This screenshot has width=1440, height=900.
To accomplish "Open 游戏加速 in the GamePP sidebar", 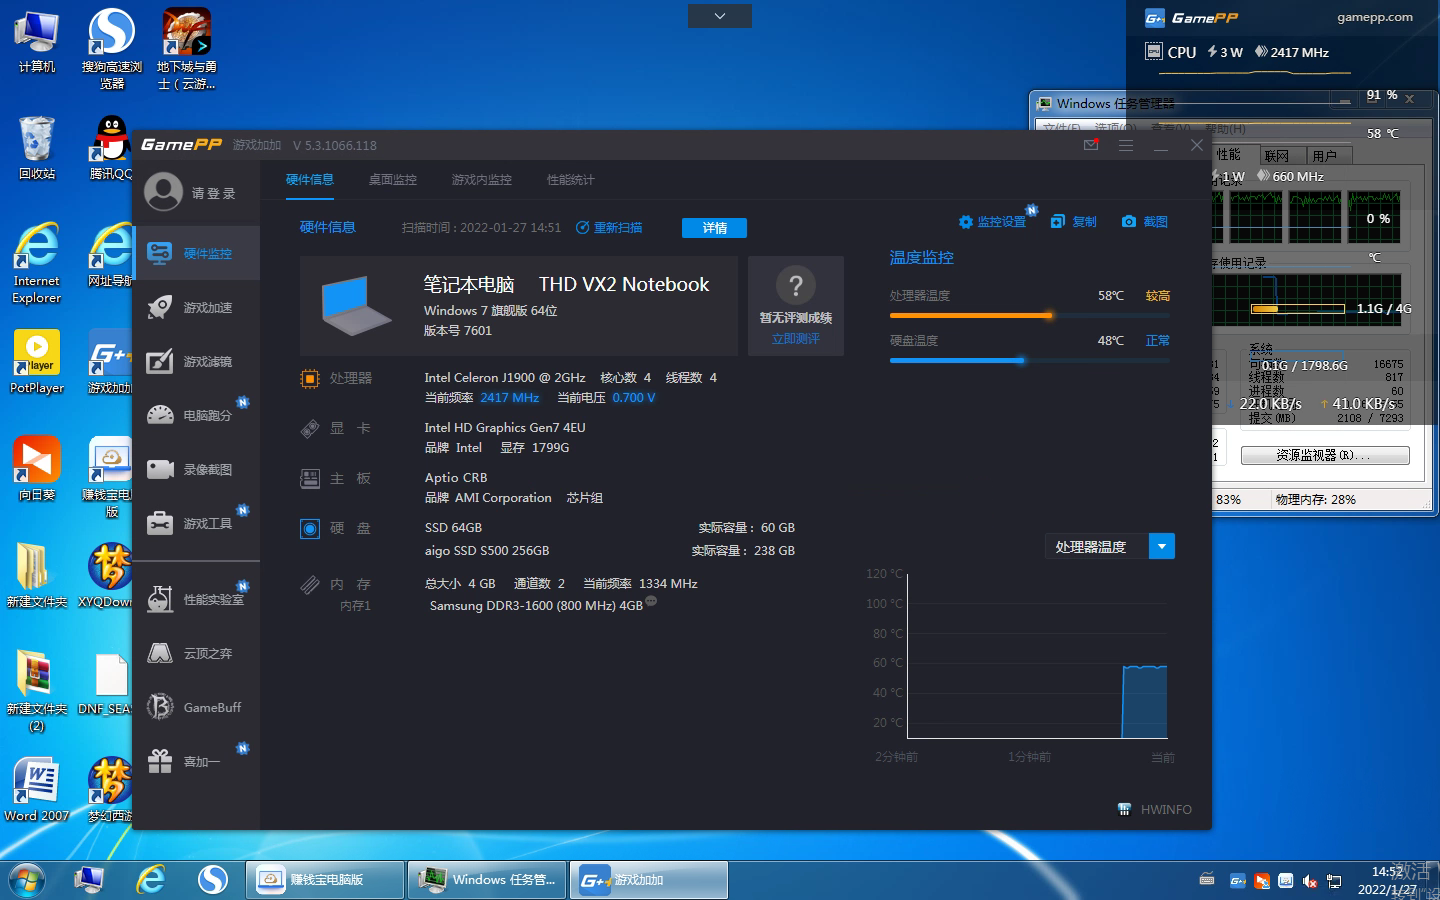I will [x=196, y=307].
